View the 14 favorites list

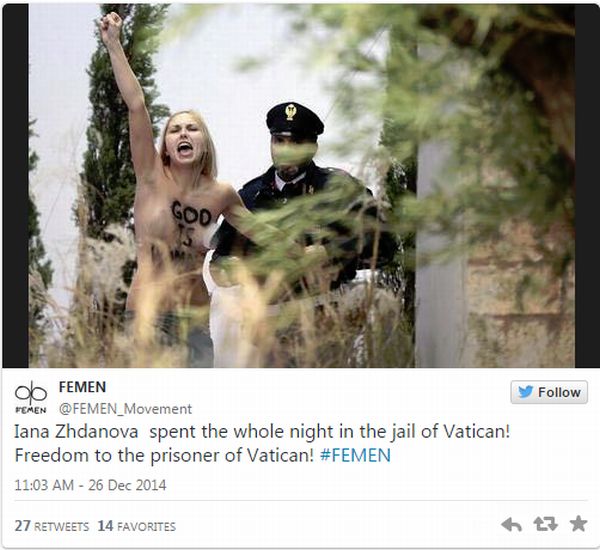coord(137,526)
